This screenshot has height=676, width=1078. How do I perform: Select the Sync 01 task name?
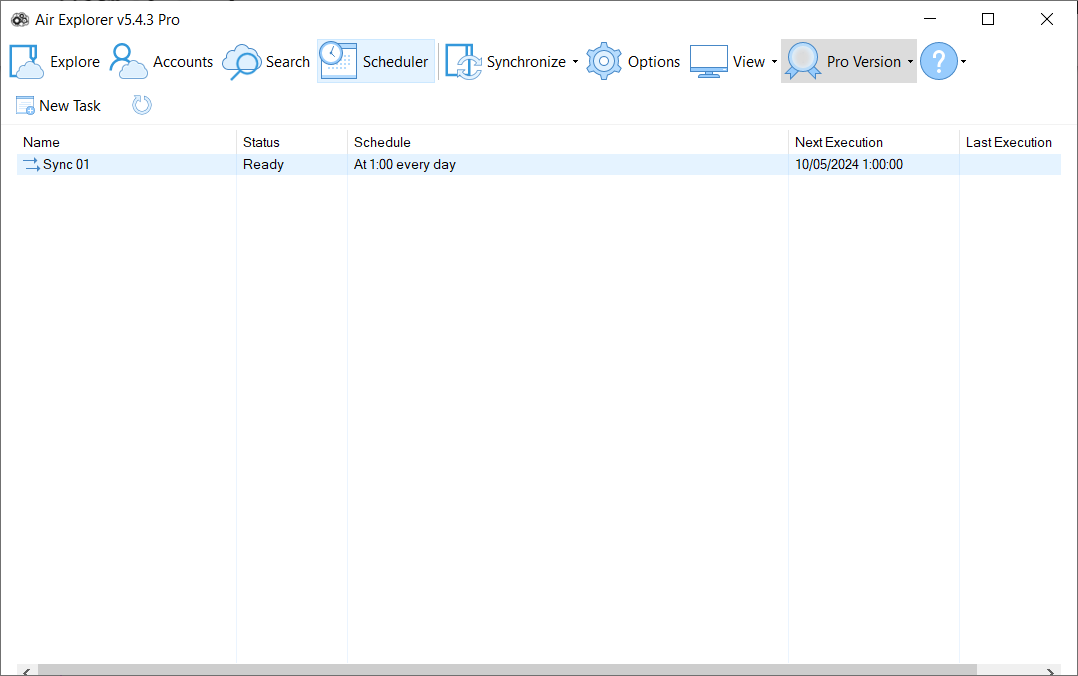tap(66, 164)
